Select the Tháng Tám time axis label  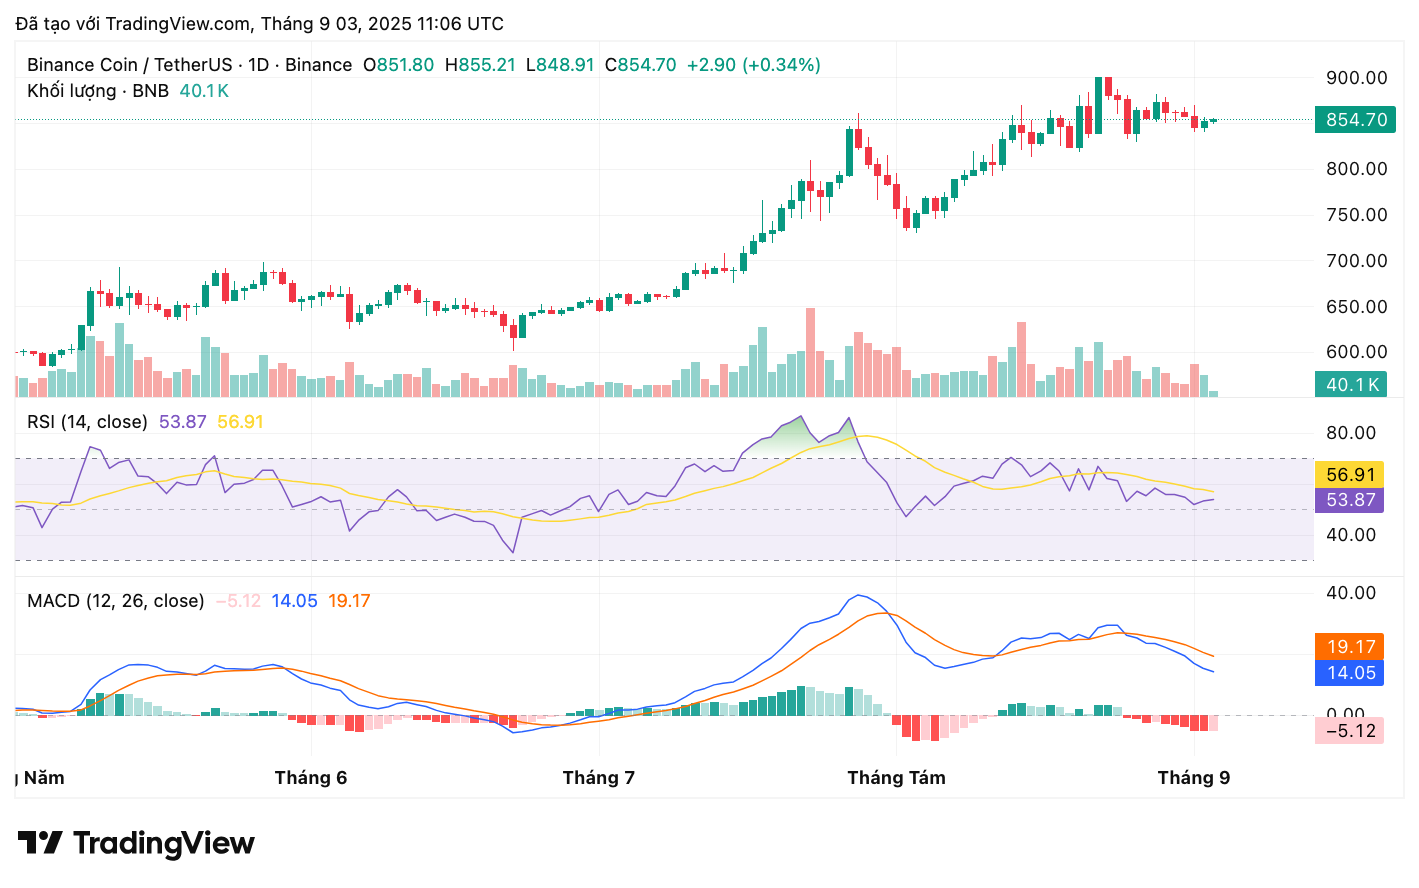click(x=896, y=778)
